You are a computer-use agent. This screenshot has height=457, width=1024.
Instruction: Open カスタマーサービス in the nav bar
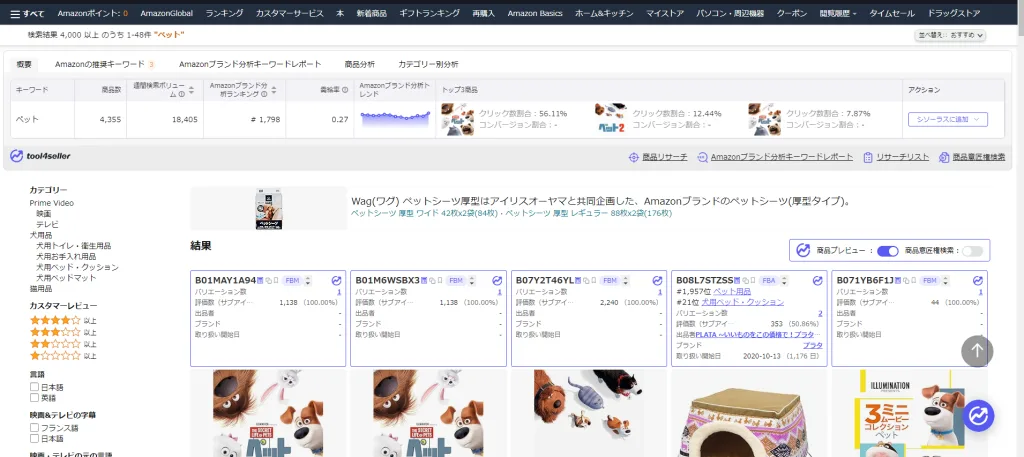point(289,13)
